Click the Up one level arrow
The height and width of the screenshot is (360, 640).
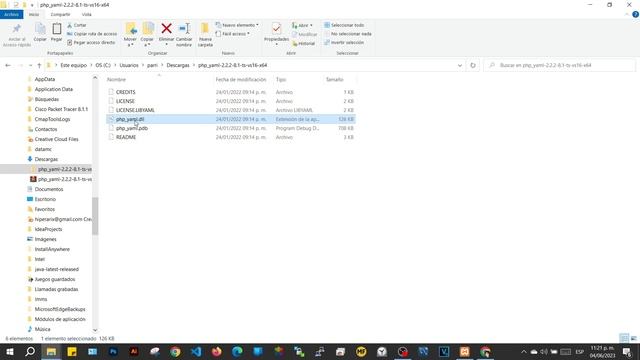coord(39,65)
